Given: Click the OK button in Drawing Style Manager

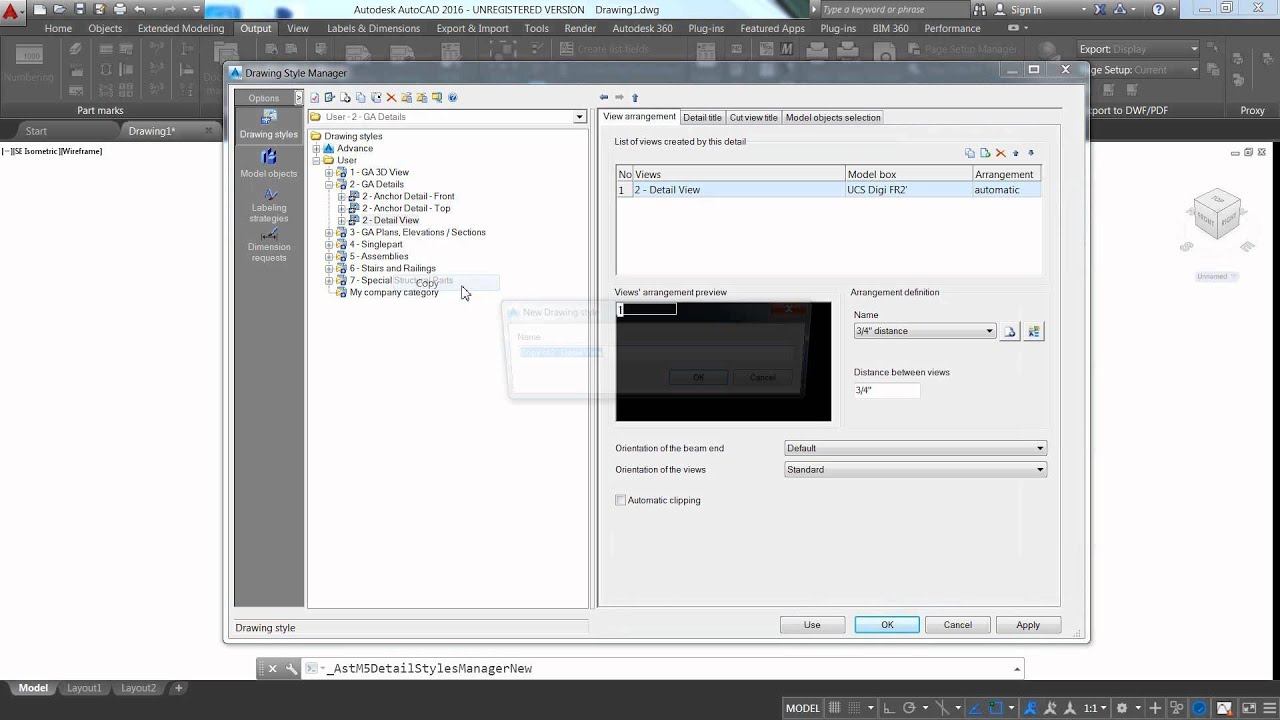Looking at the screenshot, I should (x=887, y=625).
